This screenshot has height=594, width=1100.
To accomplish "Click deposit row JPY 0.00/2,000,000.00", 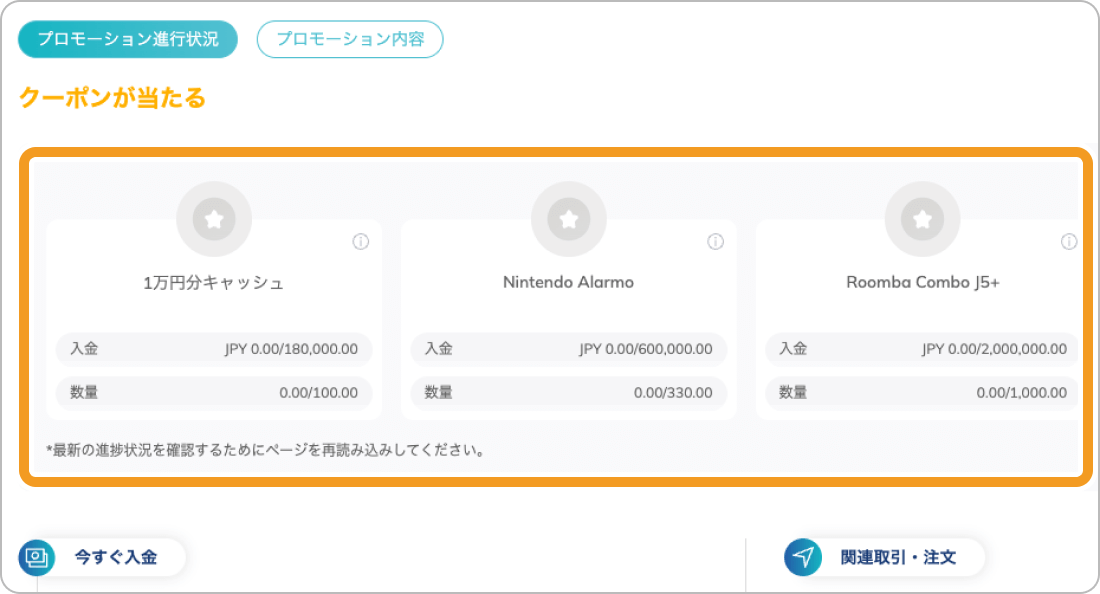I will click(x=922, y=349).
